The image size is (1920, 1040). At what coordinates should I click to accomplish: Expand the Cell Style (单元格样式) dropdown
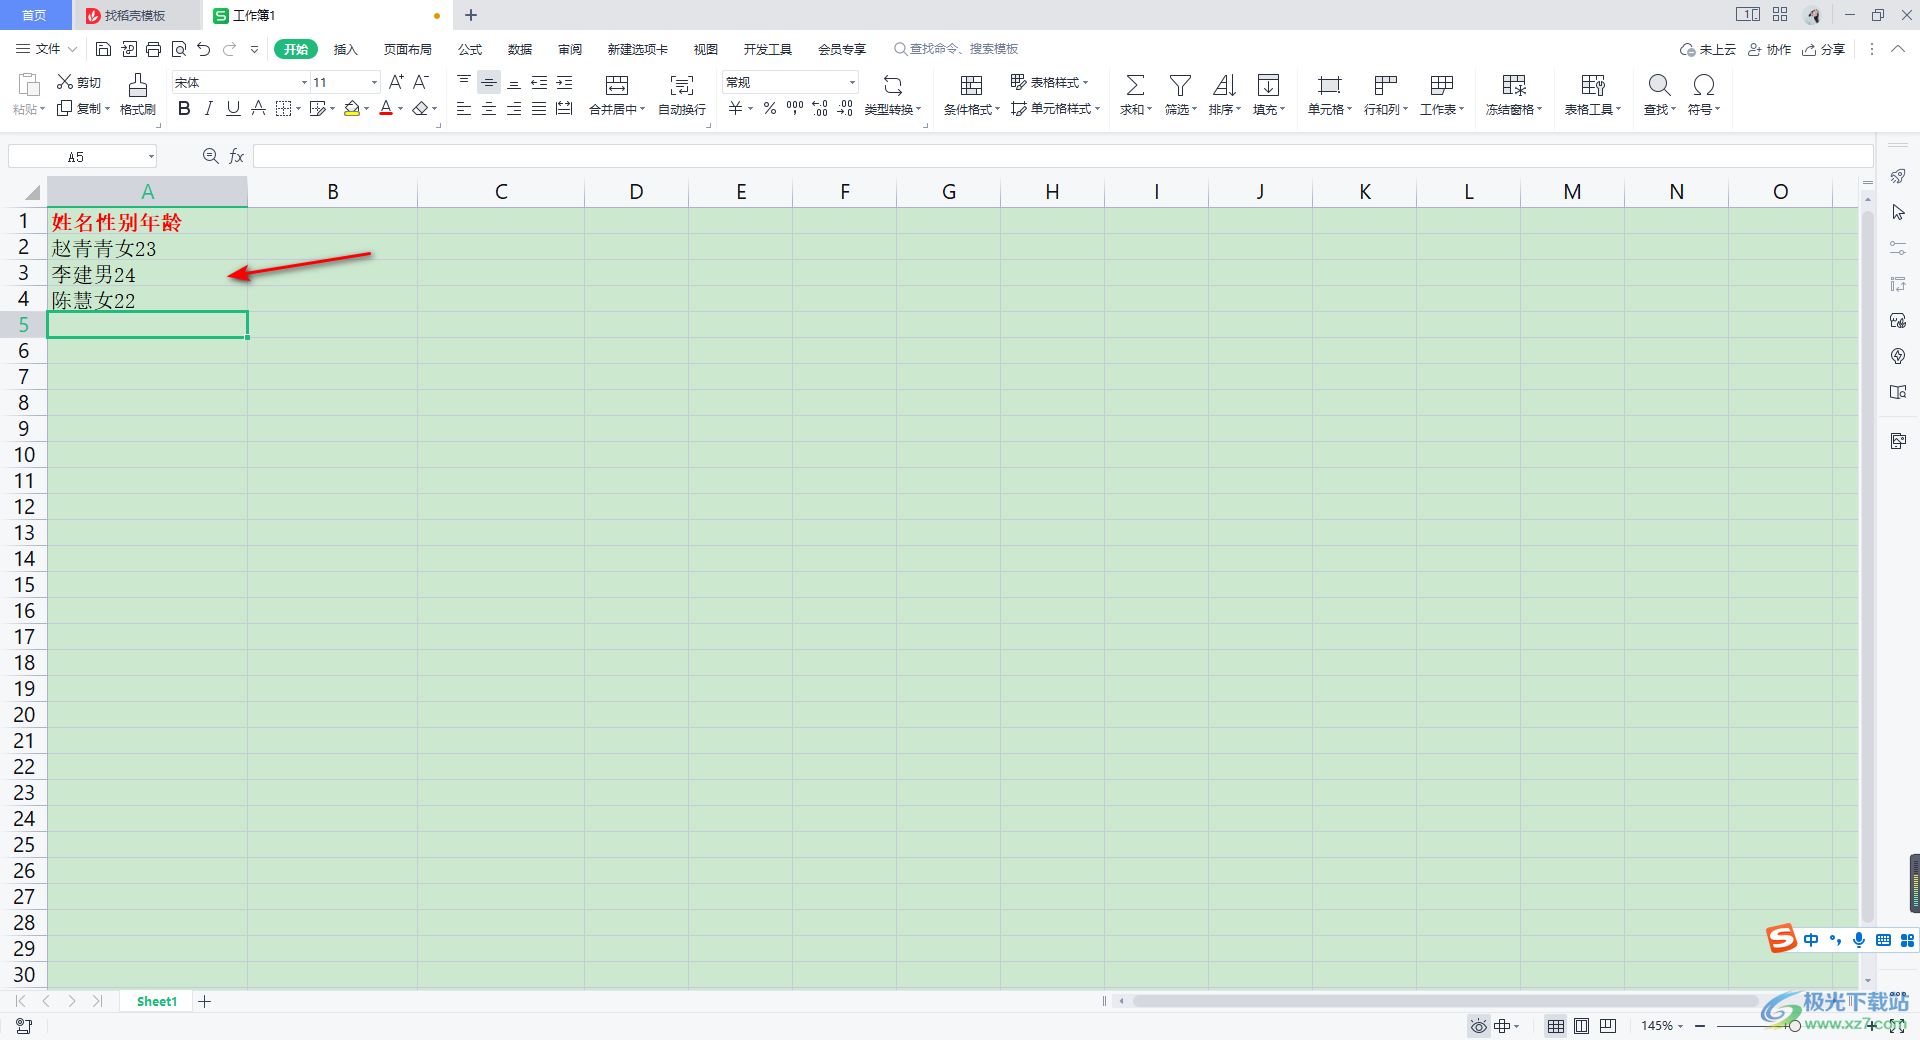(1097, 108)
